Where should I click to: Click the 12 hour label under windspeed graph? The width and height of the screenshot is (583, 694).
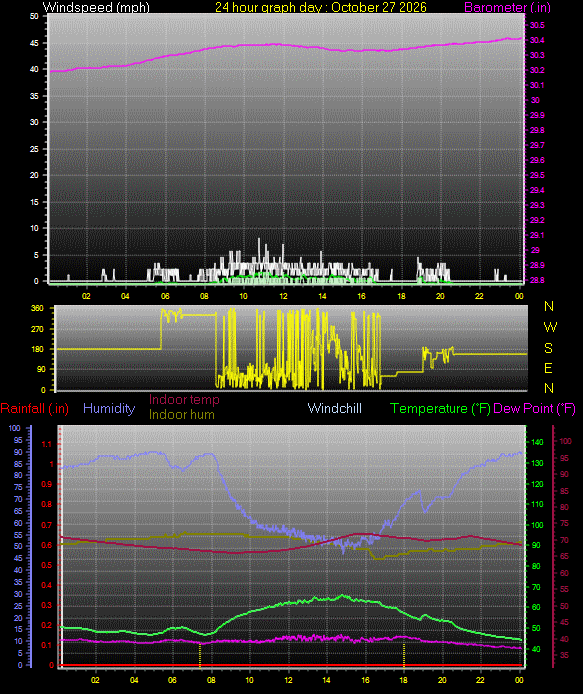283,296
